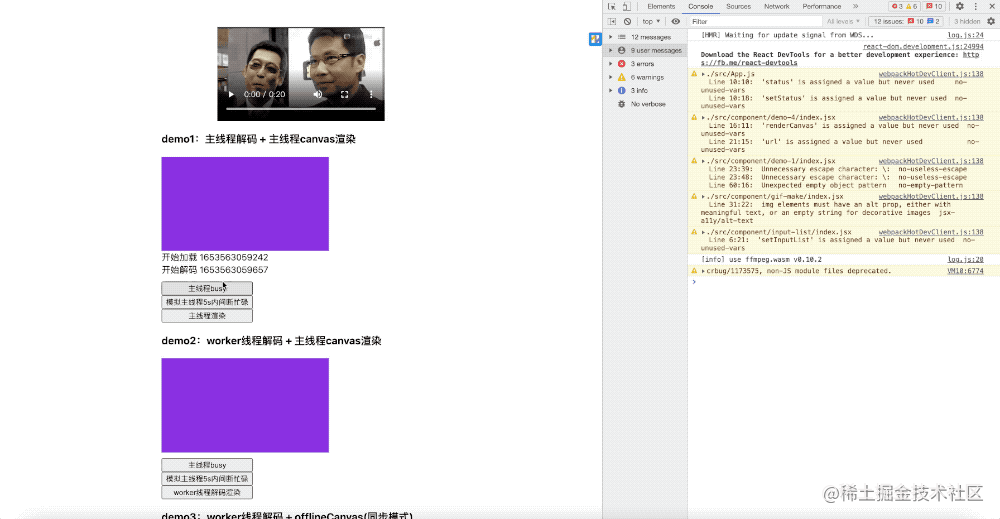Create a live expression with the eye icon
Viewport: 1000px width, 519px height.
coord(675,21)
